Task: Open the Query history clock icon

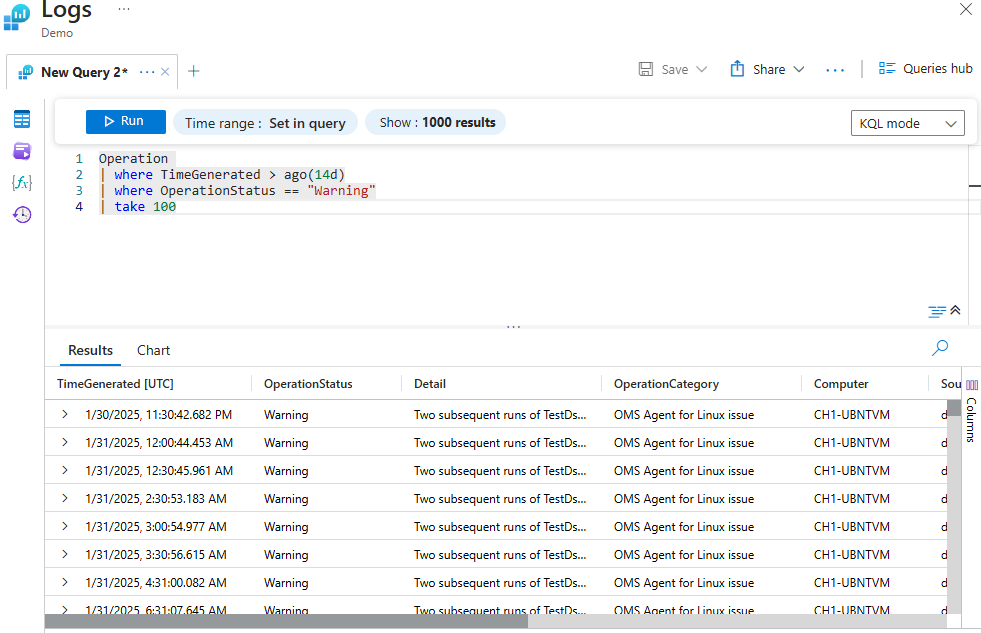Action: [22, 215]
